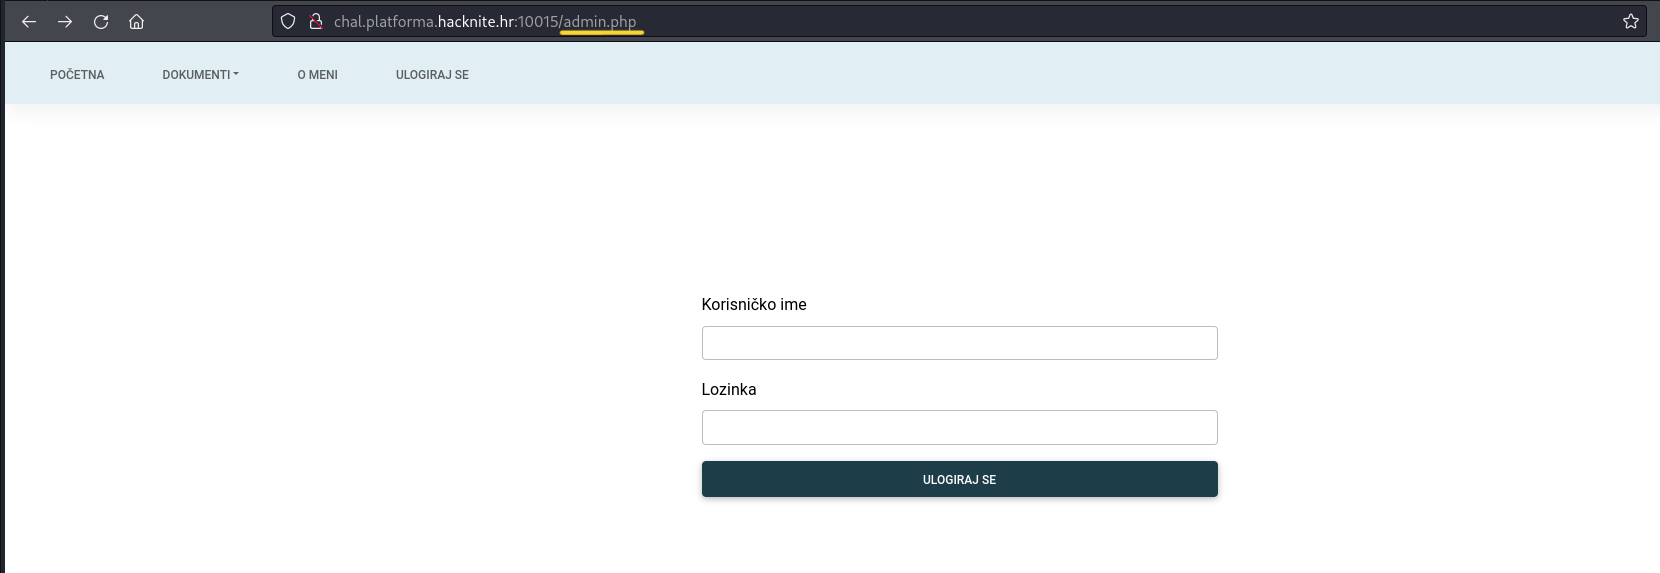Click the URL in the address bar
The width and height of the screenshot is (1660, 573).
485,21
